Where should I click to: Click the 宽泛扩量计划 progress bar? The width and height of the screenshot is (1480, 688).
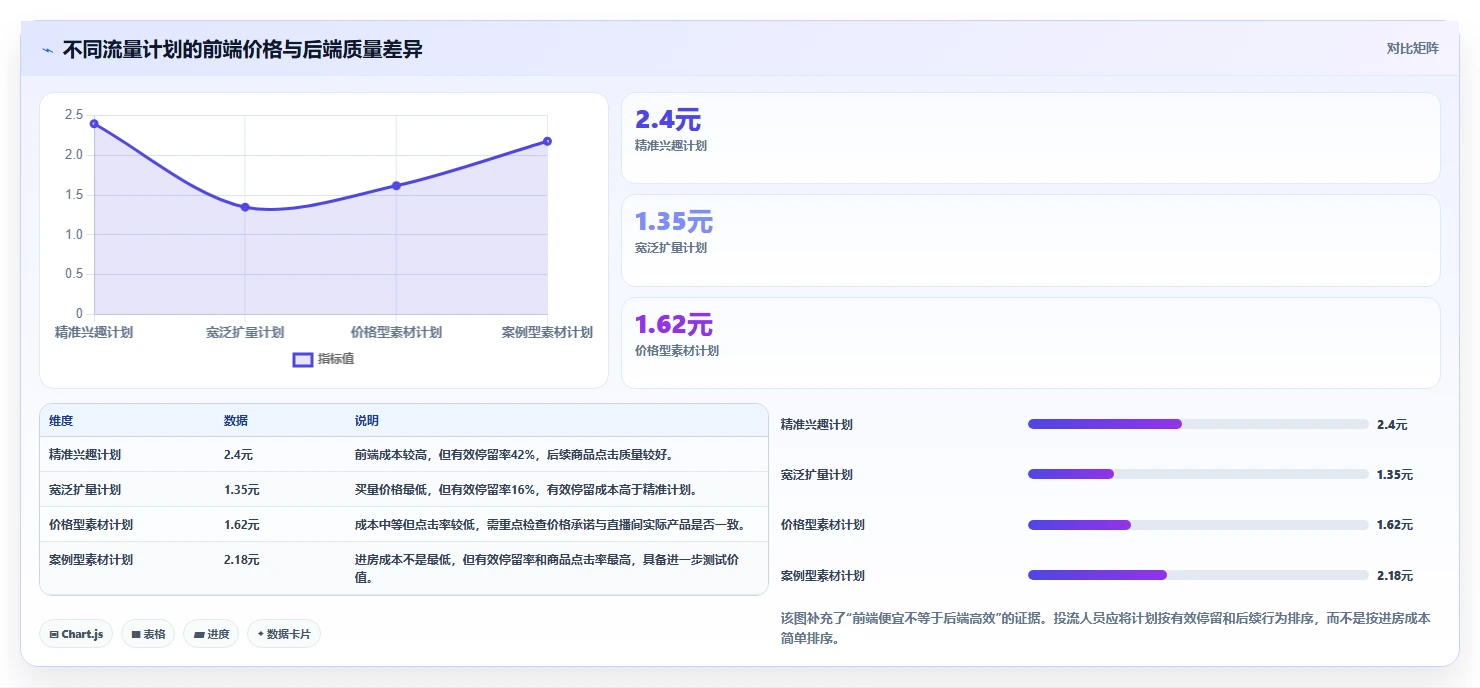pos(1198,474)
